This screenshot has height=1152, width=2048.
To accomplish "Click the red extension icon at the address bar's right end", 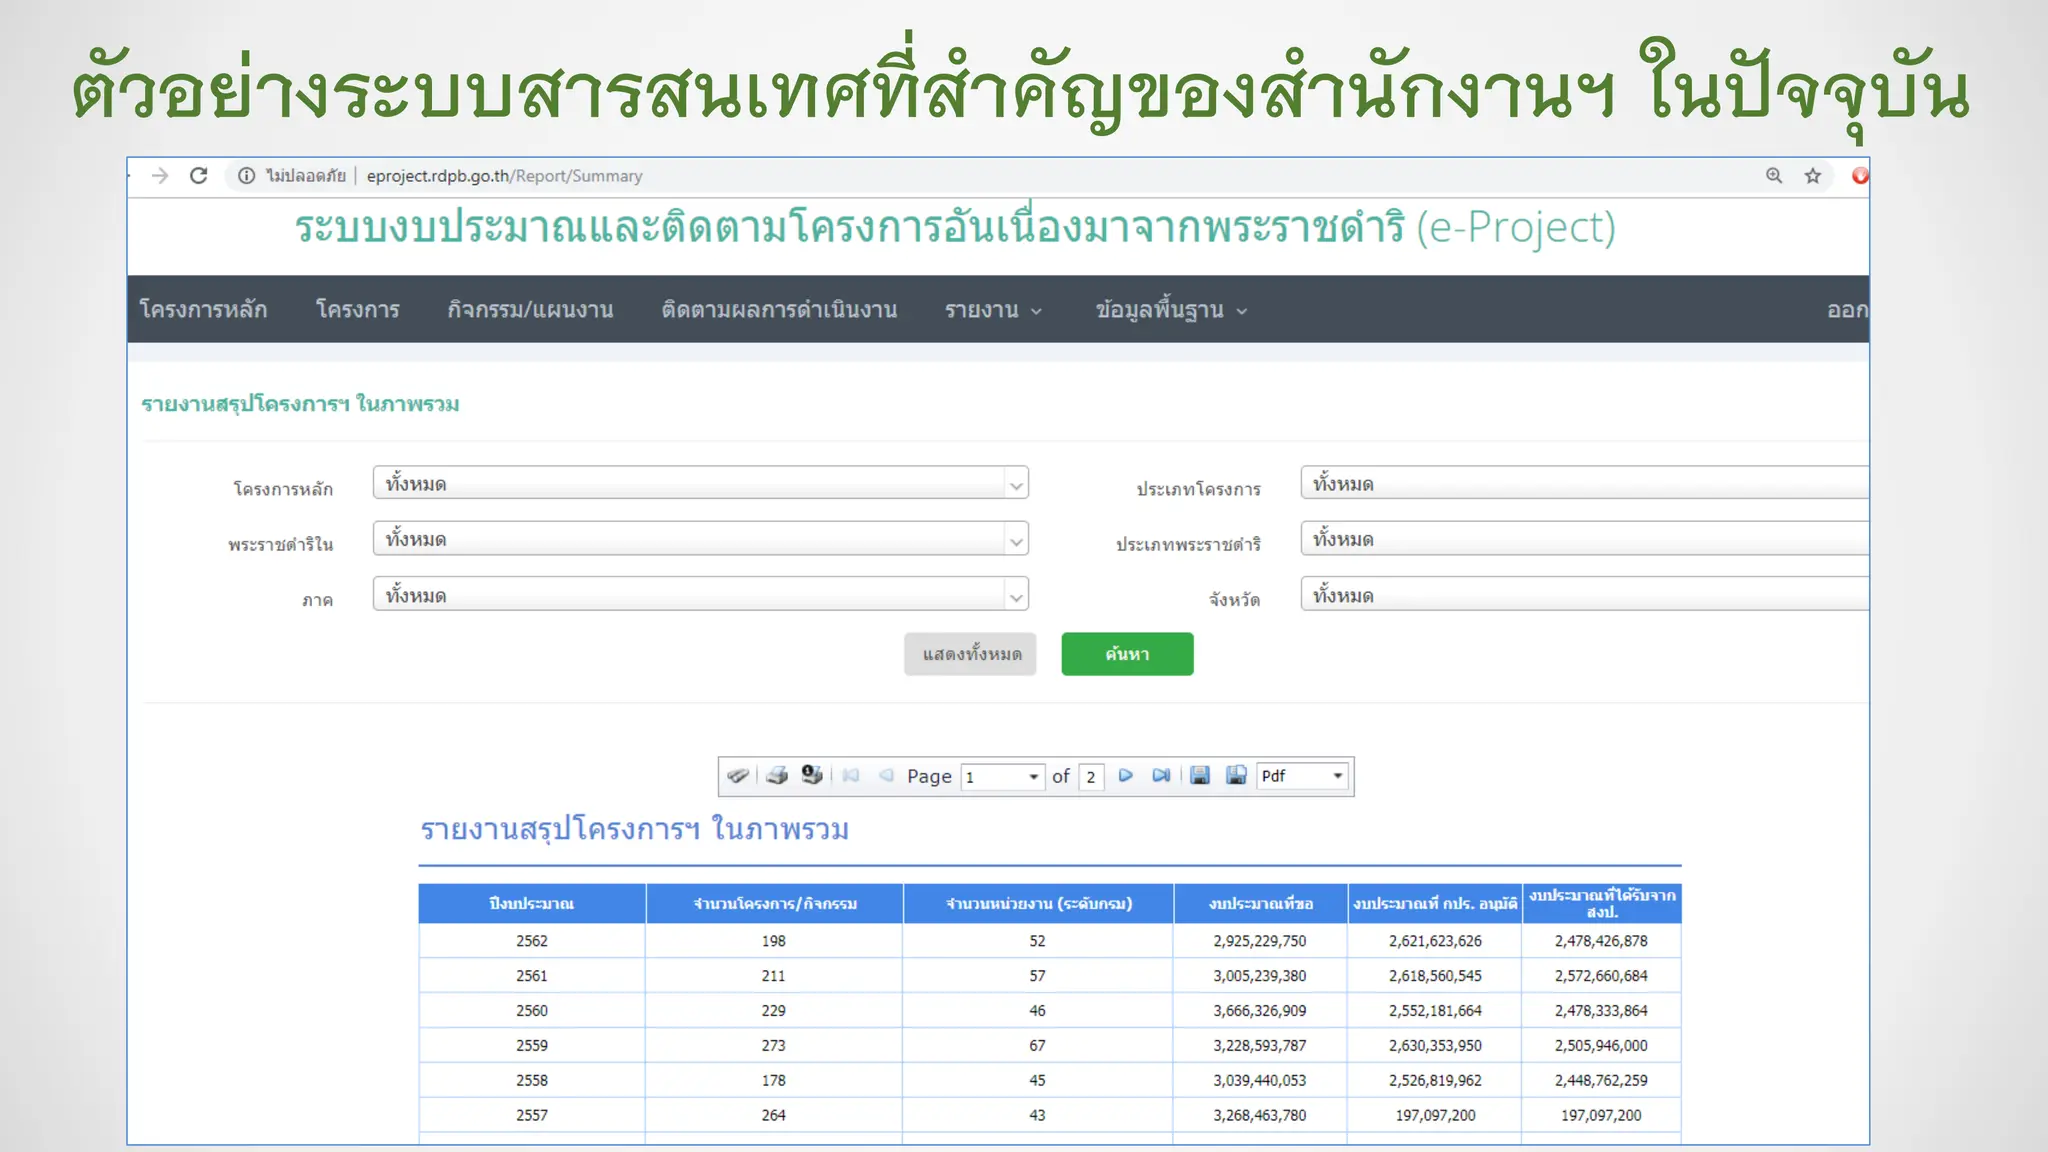I will click(1860, 176).
